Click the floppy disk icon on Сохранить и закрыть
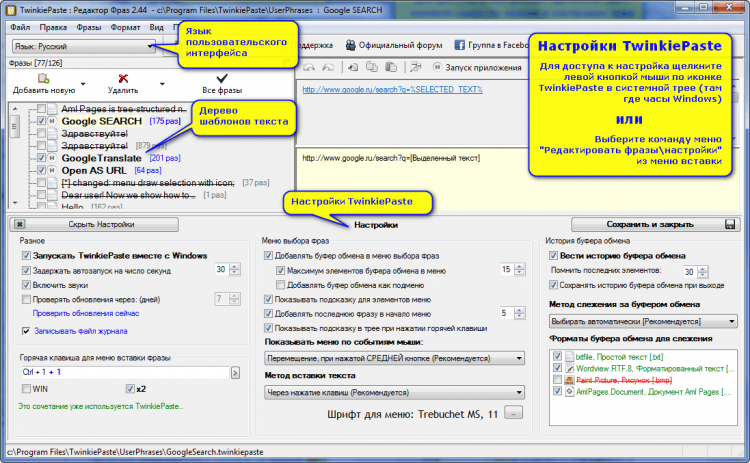This screenshot has width=750, height=463. point(729,224)
